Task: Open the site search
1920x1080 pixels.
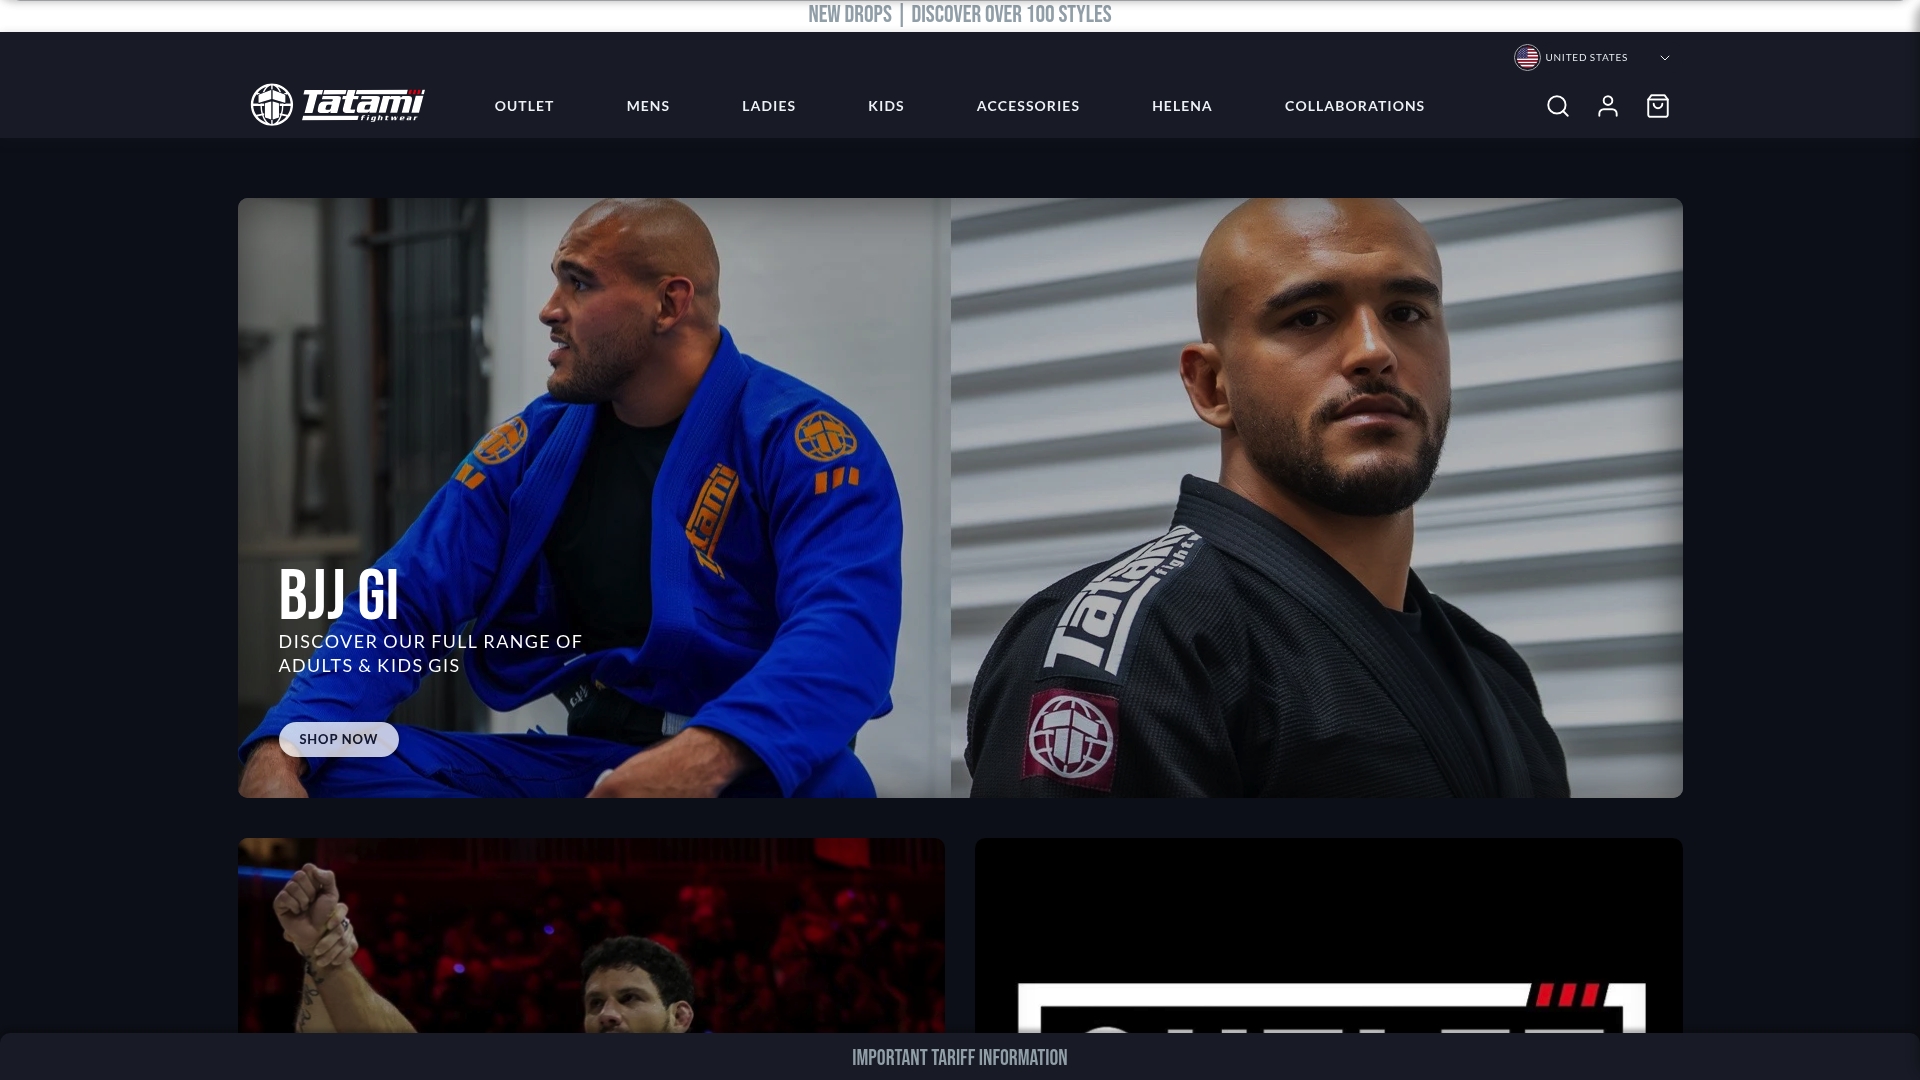Action: [1557, 106]
